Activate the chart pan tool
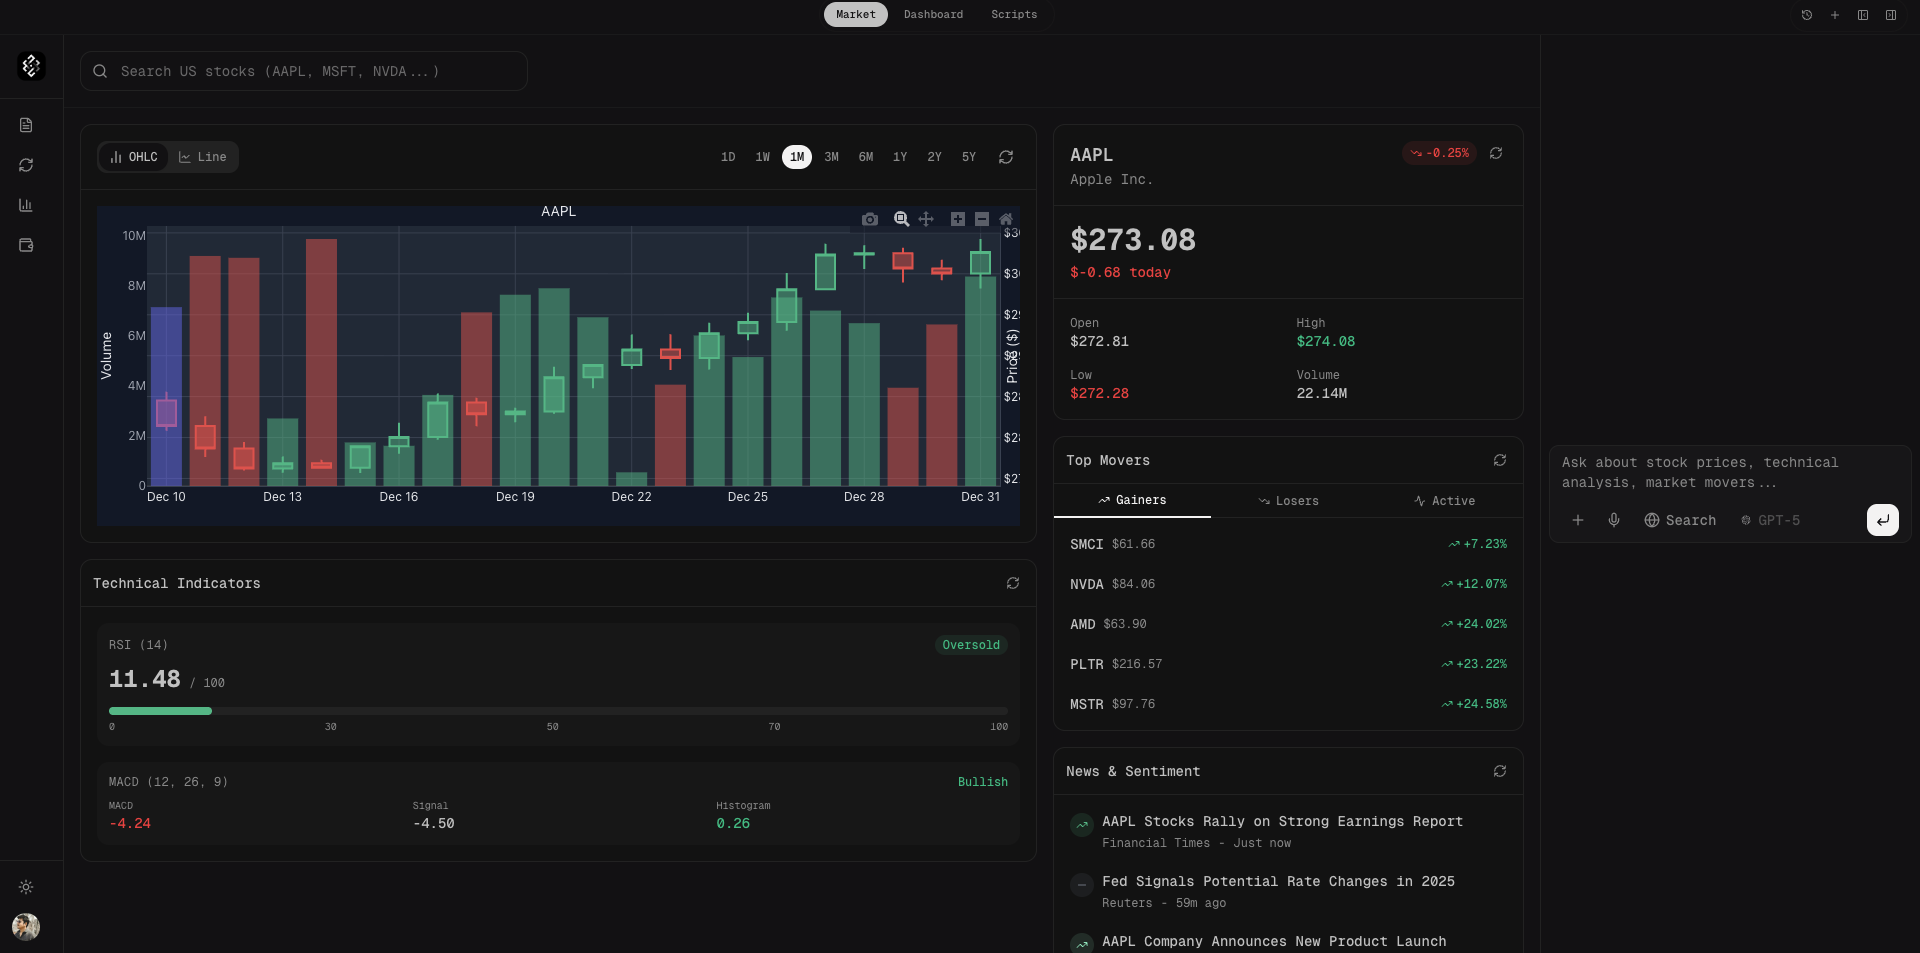This screenshot has height=953, width=1920. [x=926, y=219]
